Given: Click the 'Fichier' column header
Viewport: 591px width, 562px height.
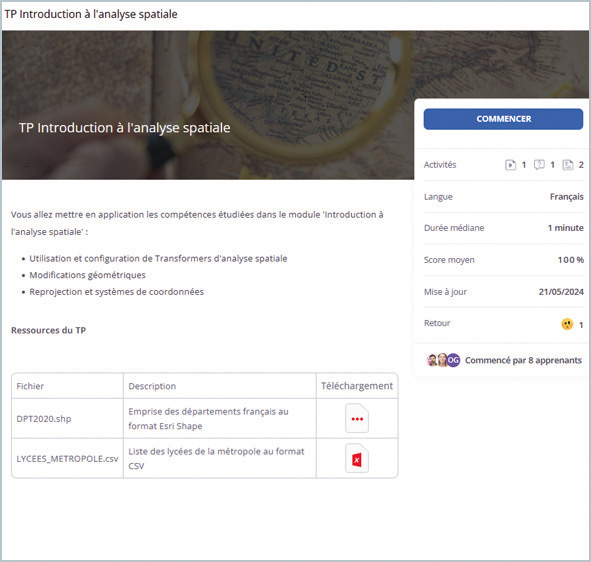Looking at the screenshot, I should pos(30,386).
